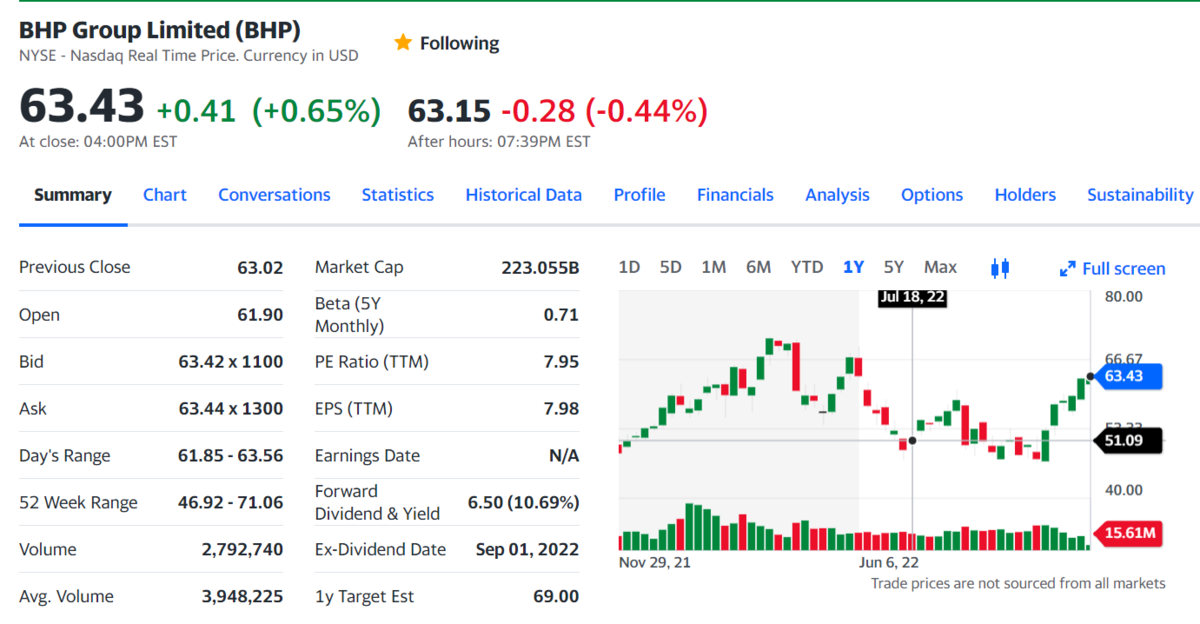This screenshot has height=624, width=1200.
Task: Click the Beta (5Y Monthly) label
Action: (x=349, y=315)
